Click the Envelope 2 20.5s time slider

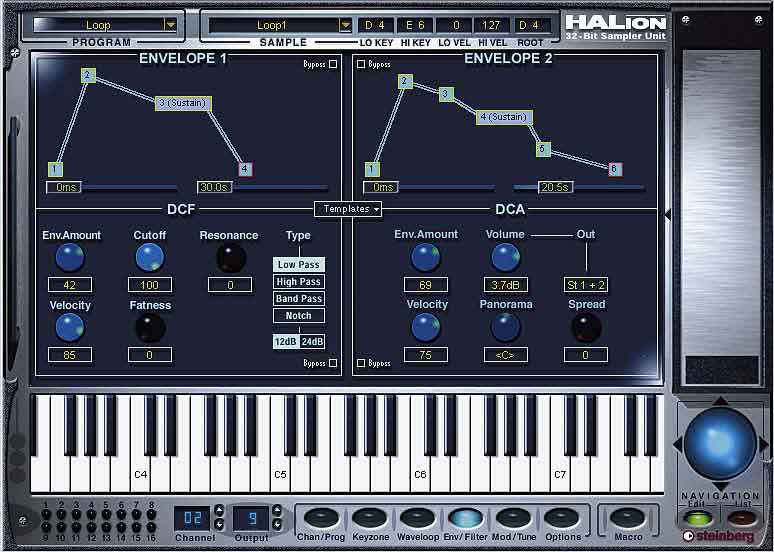click(x=555, y=188)
